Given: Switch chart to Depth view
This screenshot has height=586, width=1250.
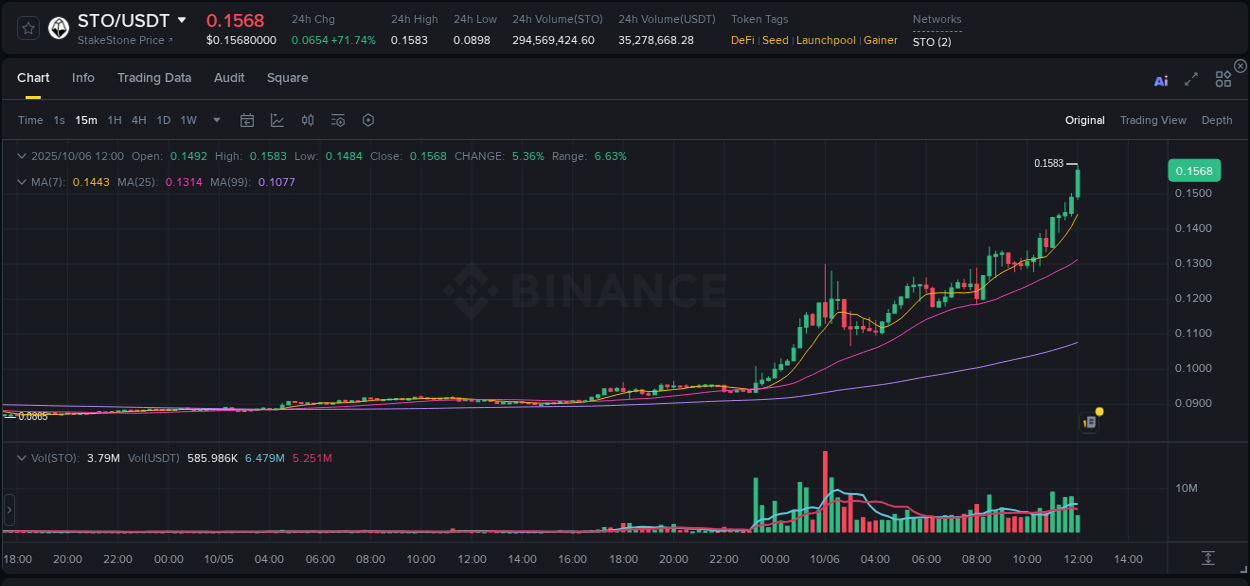Looking at the screenshot, I should coord(1217,120).
